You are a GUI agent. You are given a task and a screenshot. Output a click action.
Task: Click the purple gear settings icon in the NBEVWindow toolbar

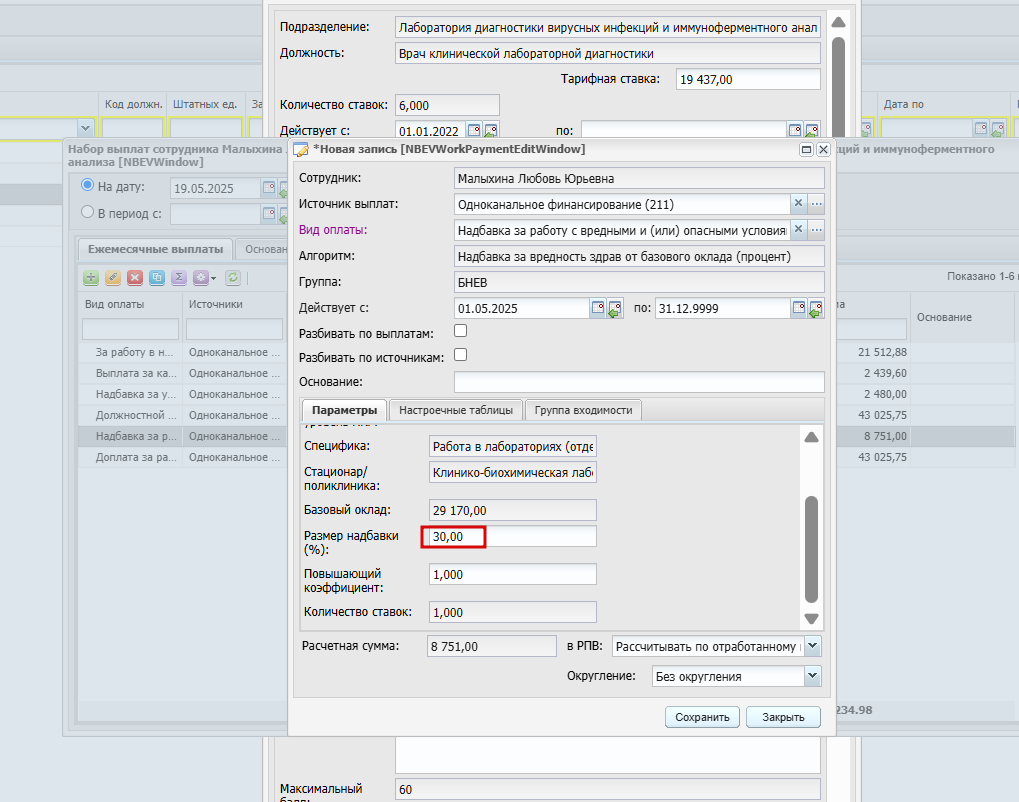(x=201, y=278)
